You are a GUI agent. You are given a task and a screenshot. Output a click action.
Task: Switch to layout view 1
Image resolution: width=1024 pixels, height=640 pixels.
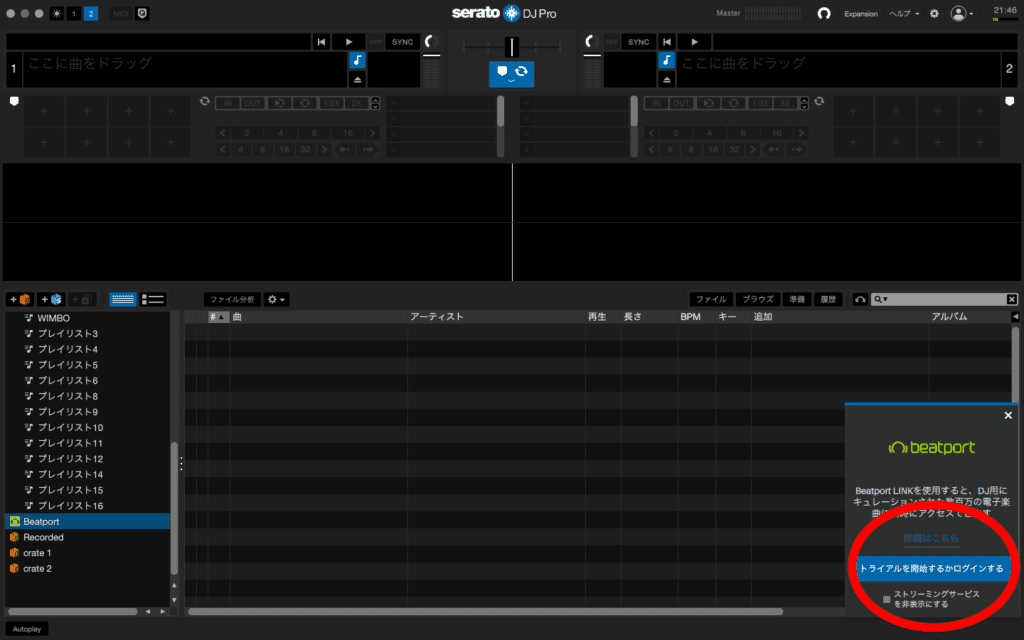click(x=74, y=13)
